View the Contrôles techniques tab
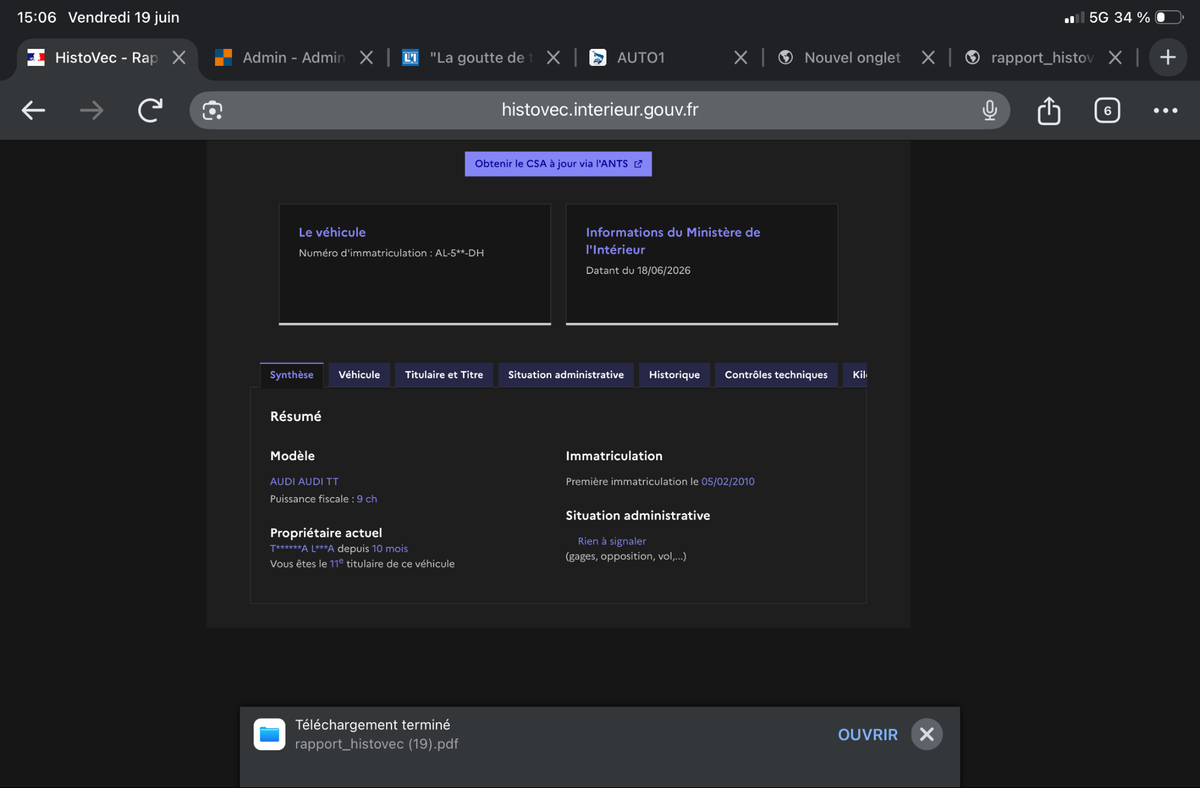Viewport: 1200px width, 788px height. coord(776,375)
